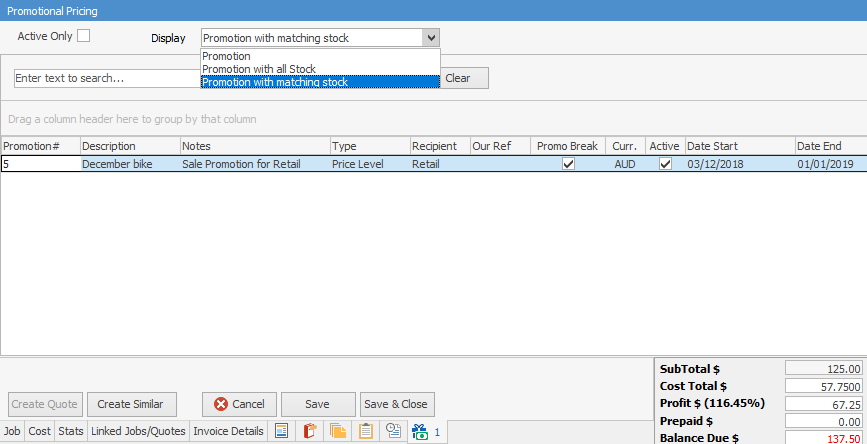
Task: Select the promotion number 5 cell
Action: click(40, 164)
